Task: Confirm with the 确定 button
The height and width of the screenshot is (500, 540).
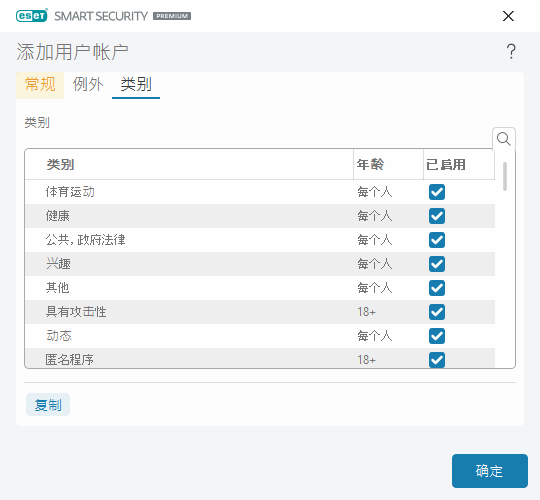Action: pos(490,471)
